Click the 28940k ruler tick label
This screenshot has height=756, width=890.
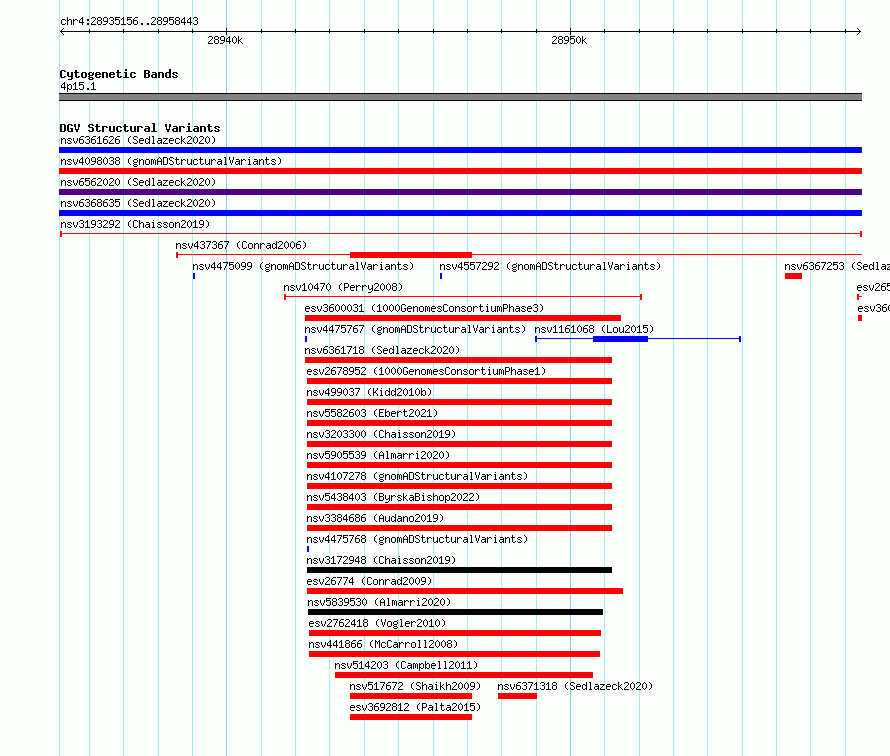(x=225, y=40)
